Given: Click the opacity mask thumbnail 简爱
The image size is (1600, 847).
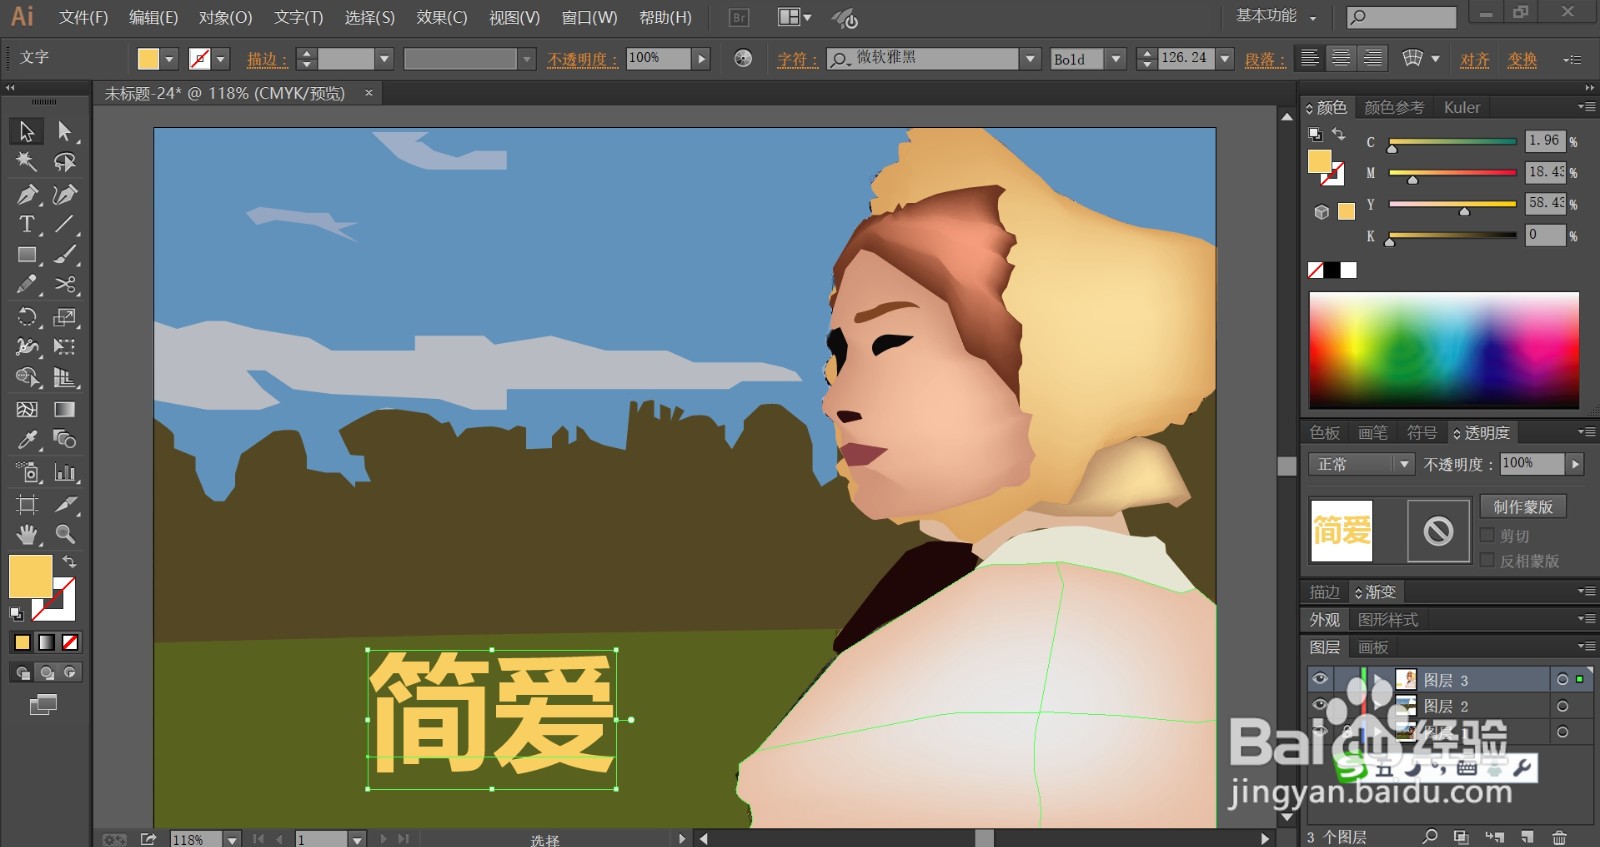Looking at the screenshot, I should tap(1341, 530).
